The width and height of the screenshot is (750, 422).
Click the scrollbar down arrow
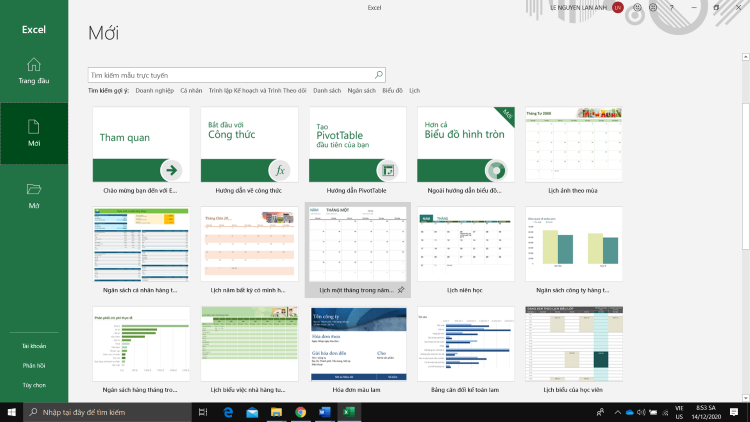click(x=746, y=398)
